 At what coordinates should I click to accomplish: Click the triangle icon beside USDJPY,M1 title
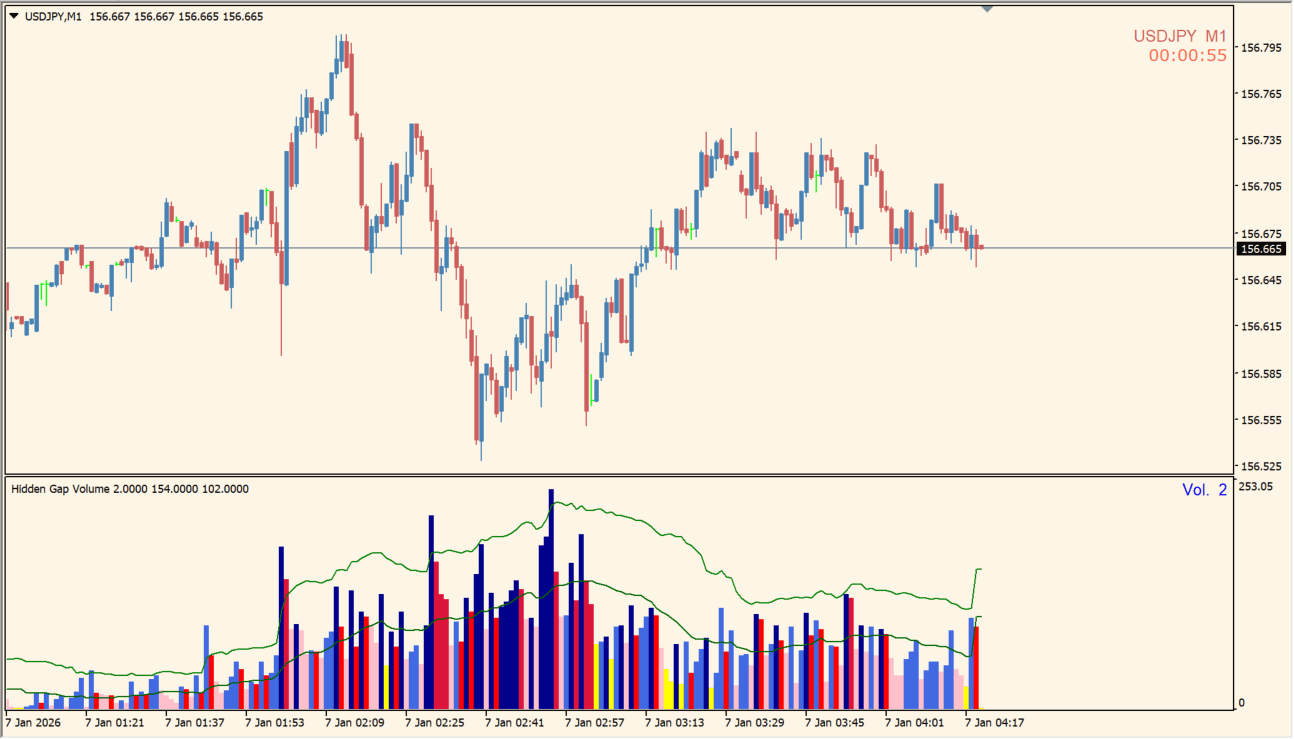[13, 17]
